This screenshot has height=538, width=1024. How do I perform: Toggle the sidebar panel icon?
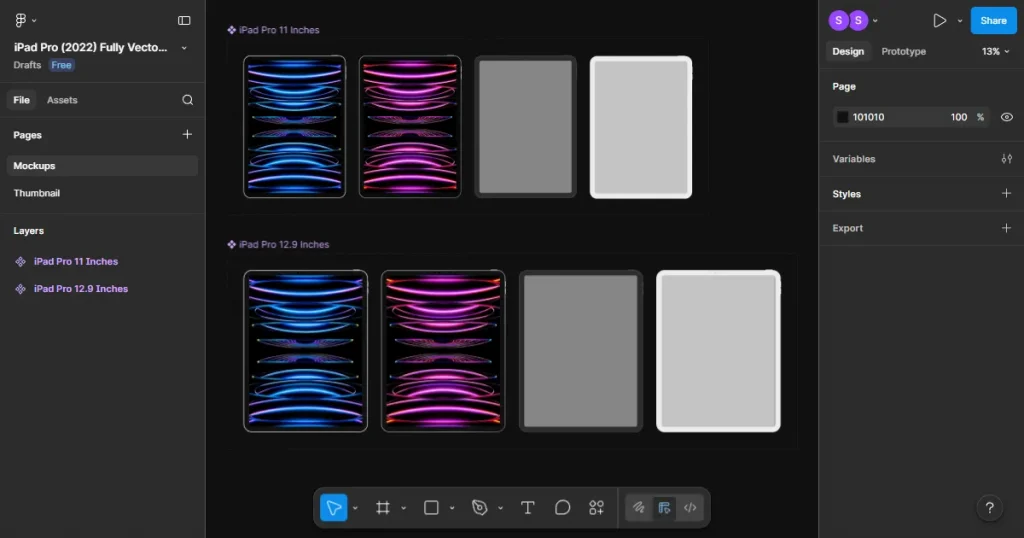coord(184,20)
